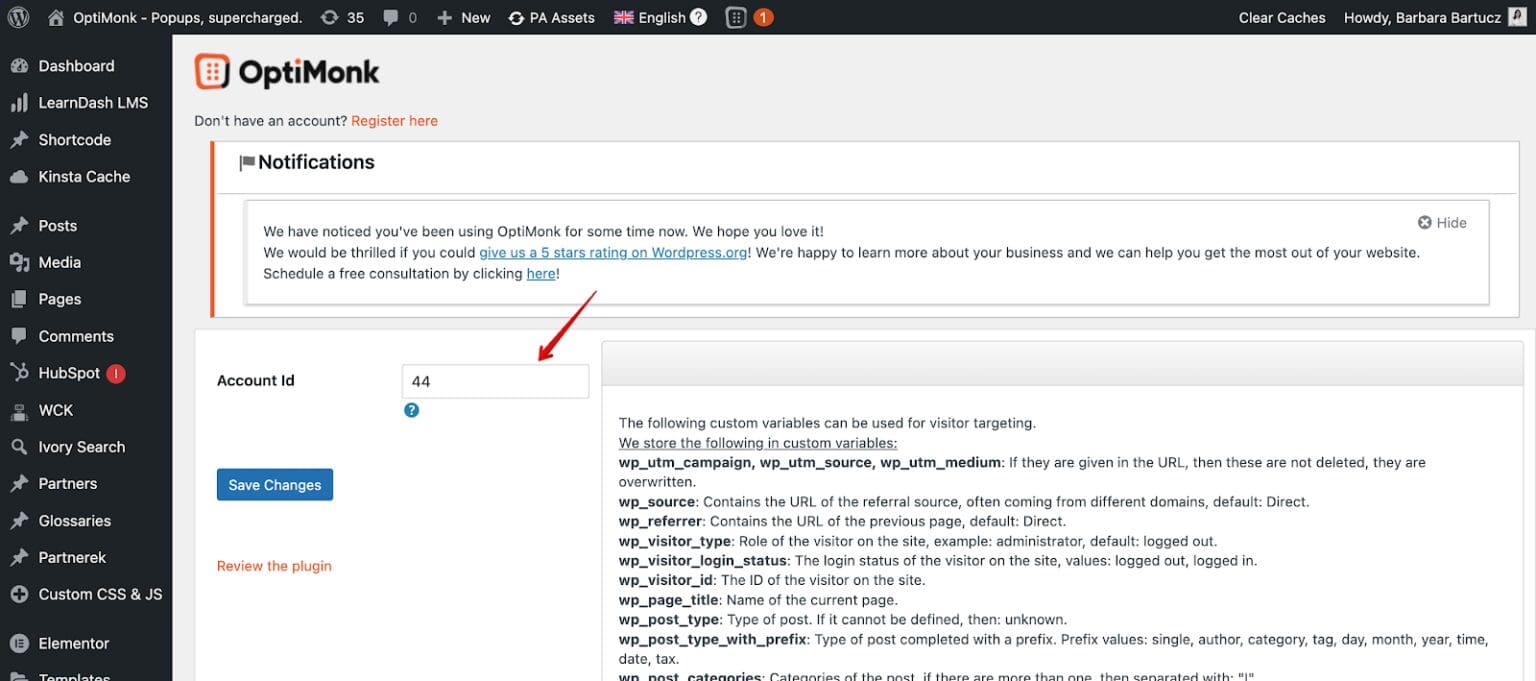Viewport: 1536px width, 681px height.
Task: Click the Save Changes button
Action: [275, 485]
